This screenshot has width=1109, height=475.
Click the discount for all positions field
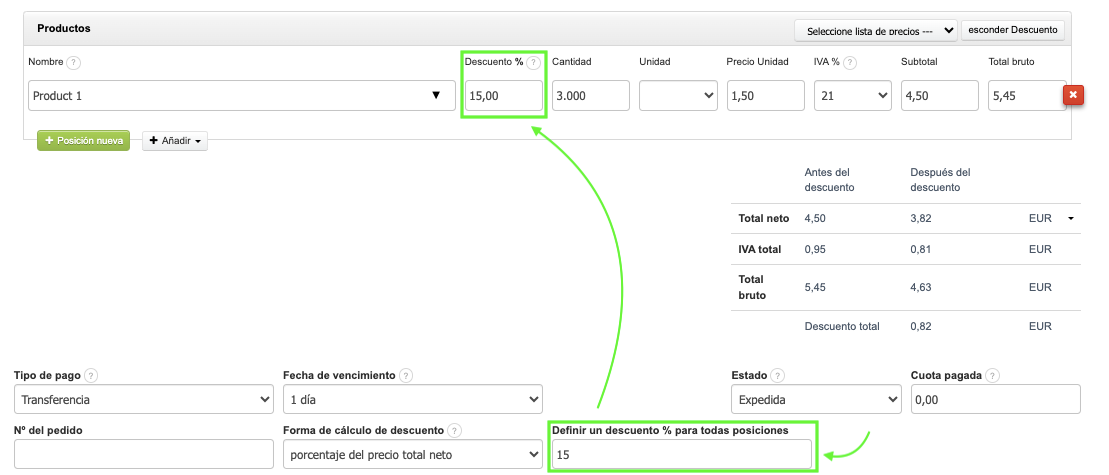point(682,455)
